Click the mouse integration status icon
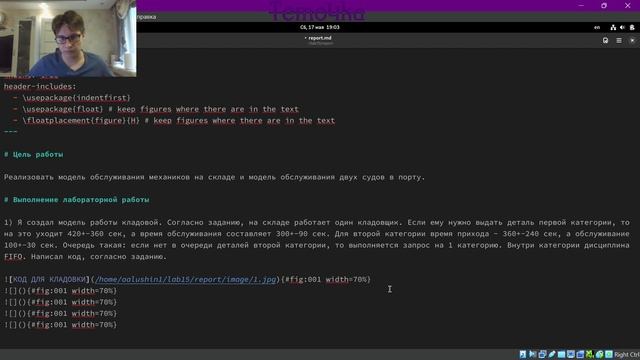Image resolution: width=640 pixels, height=360 pixels. 599,354
